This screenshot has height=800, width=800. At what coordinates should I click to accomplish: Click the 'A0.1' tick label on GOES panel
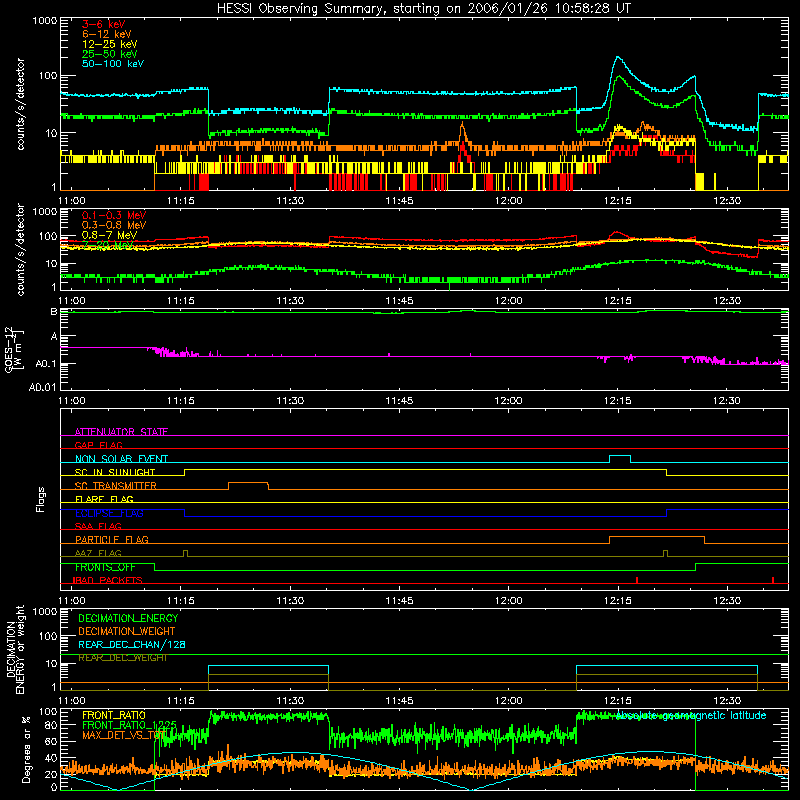45,364
